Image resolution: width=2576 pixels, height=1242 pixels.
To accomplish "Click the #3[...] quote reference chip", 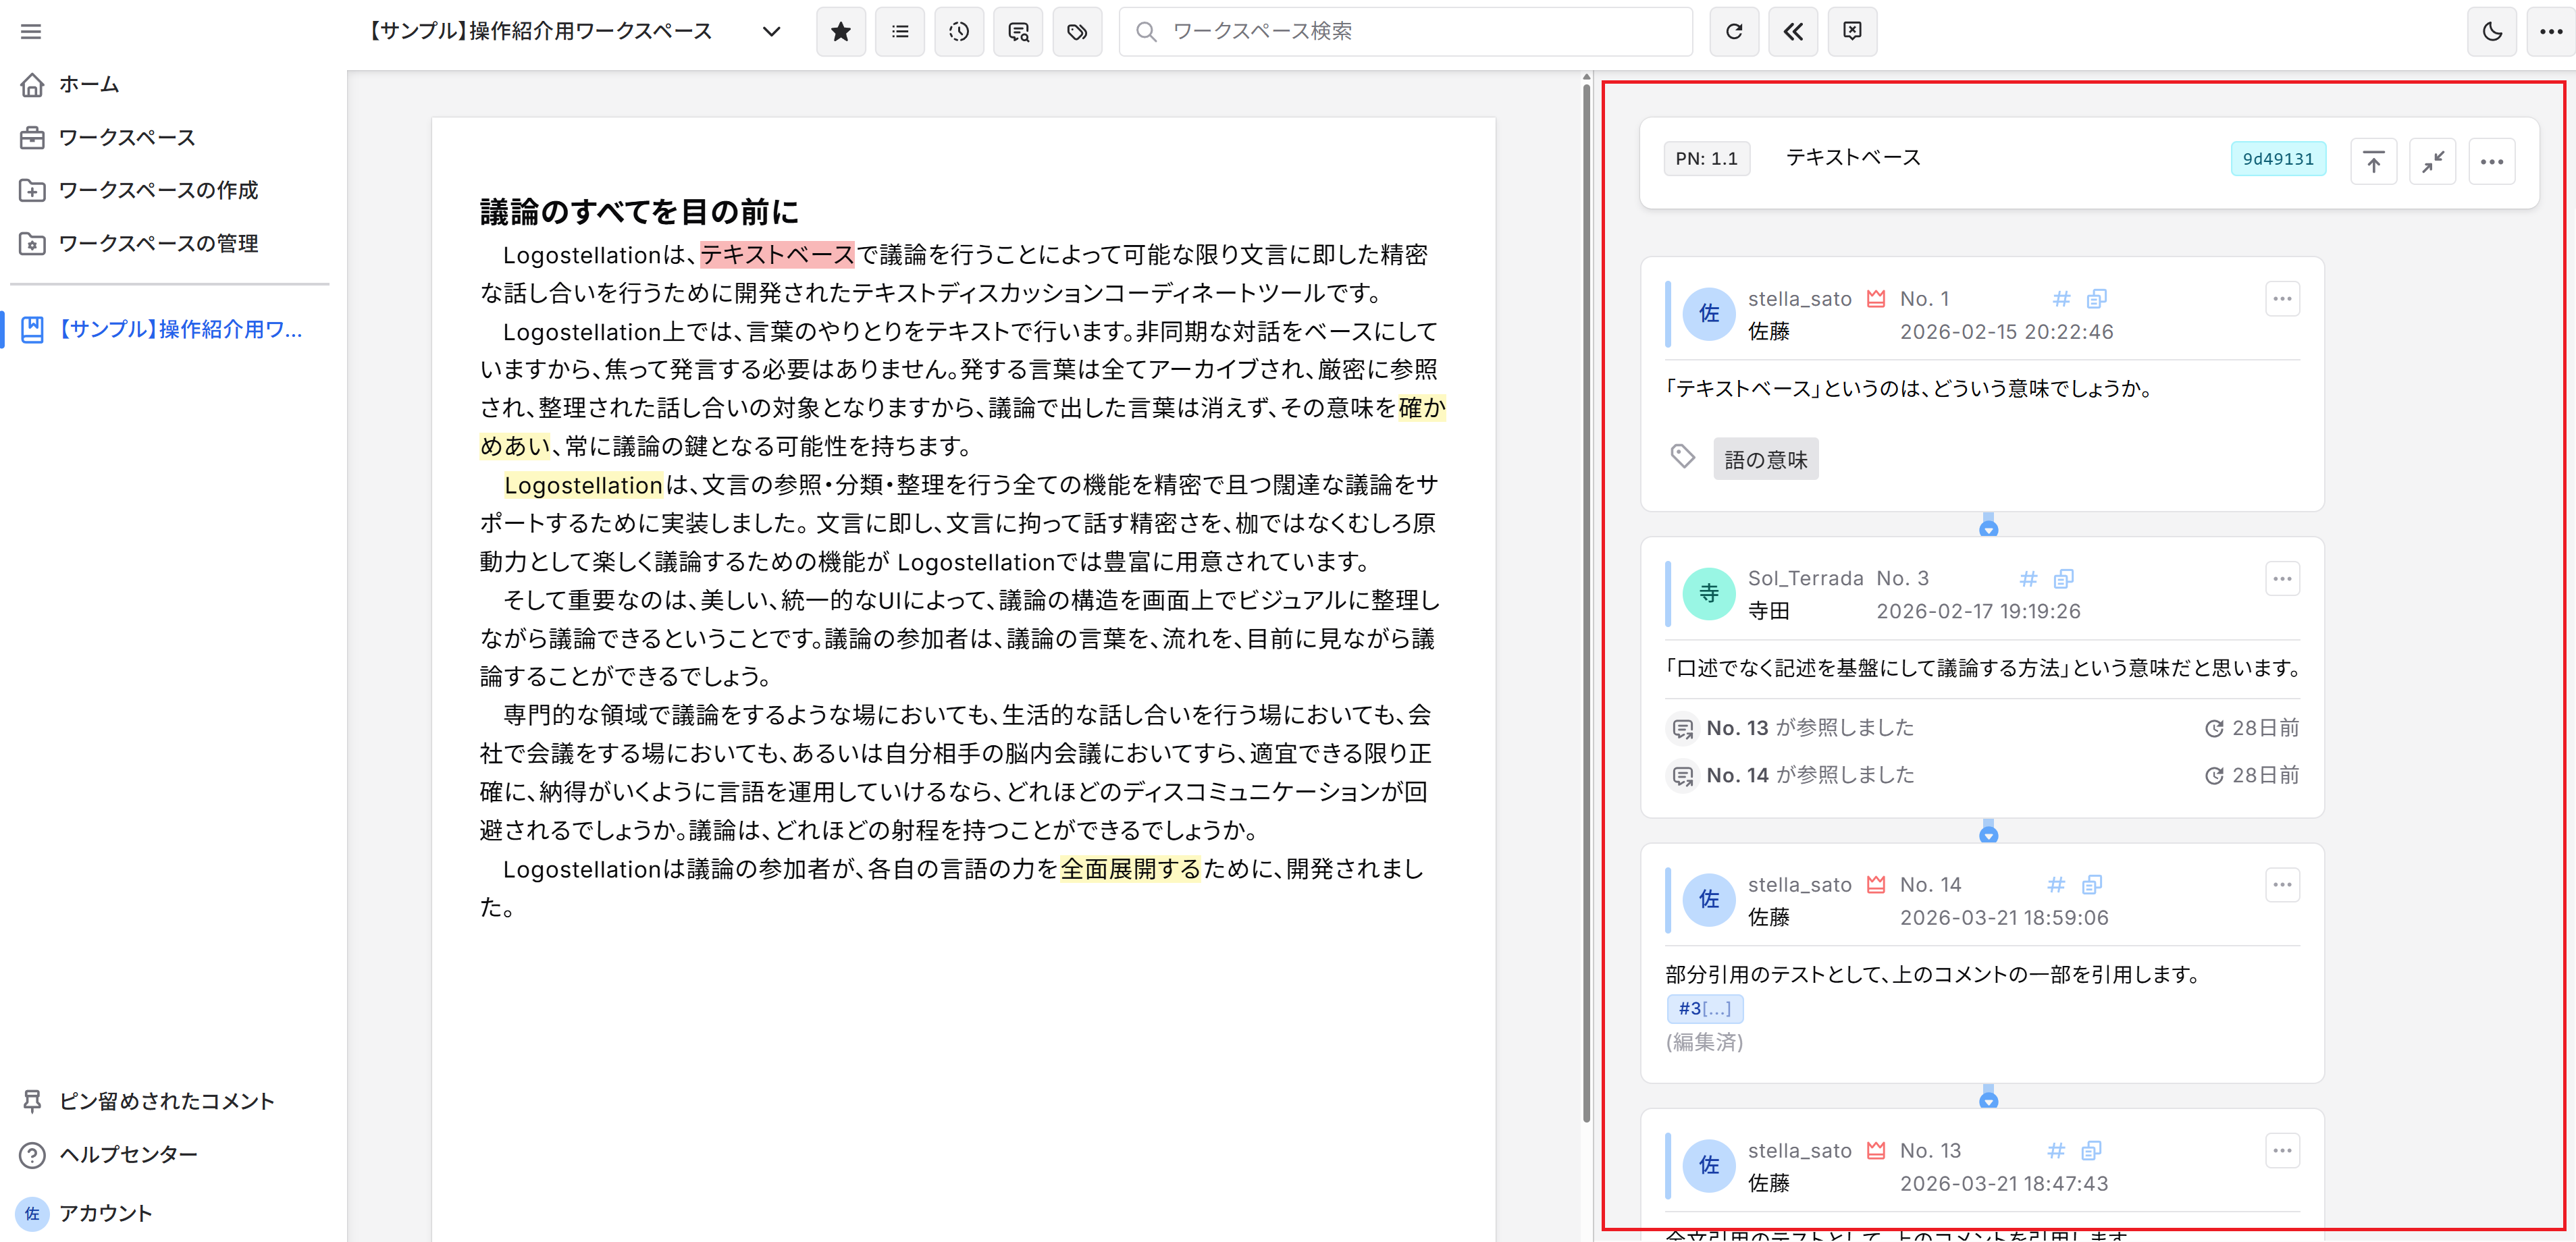I will [x=1704, y=1009].
